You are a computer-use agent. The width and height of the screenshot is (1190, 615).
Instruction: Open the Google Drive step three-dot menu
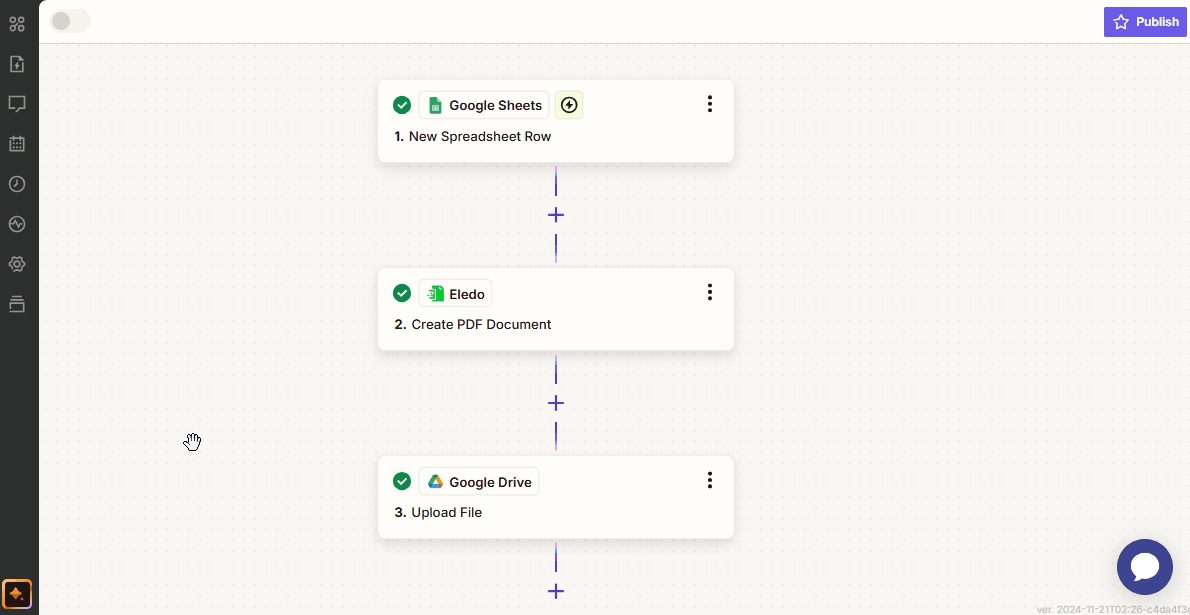[x=709, y=481]
